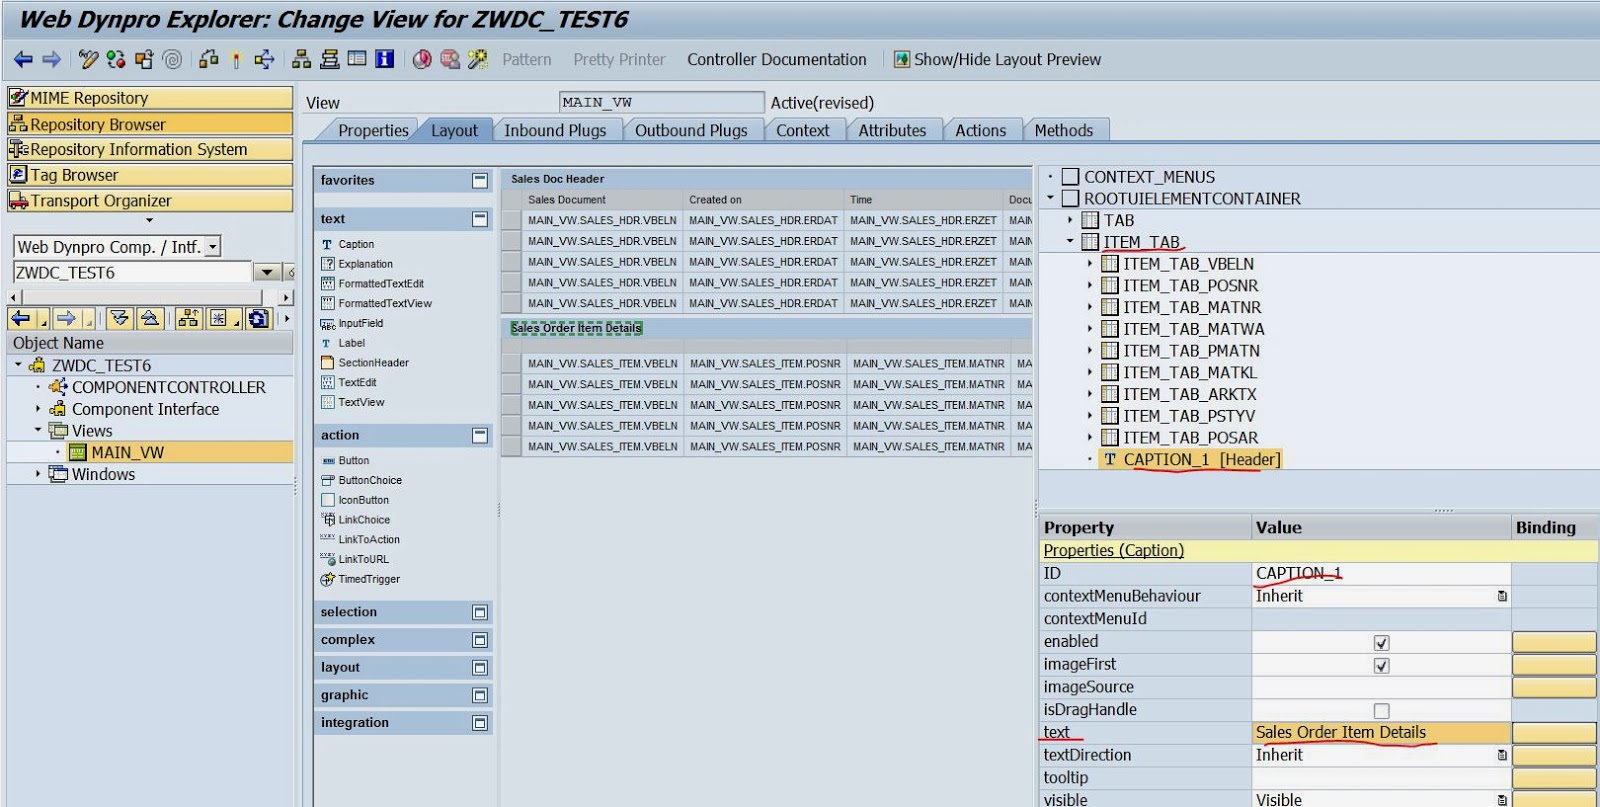Click the refresh icon above Object Name
This screenshot has width=1600, height=807.
[x=258, y=319]
